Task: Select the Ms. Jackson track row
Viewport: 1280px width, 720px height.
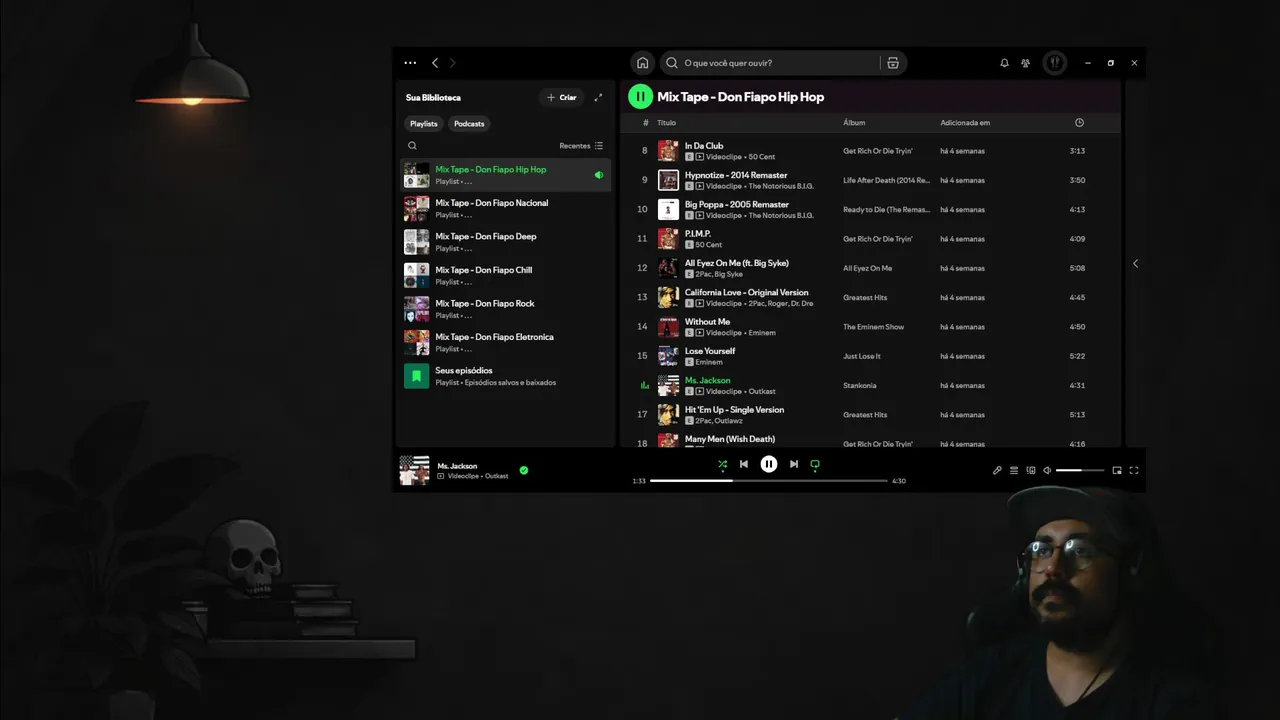Action: tap(870, 385)
